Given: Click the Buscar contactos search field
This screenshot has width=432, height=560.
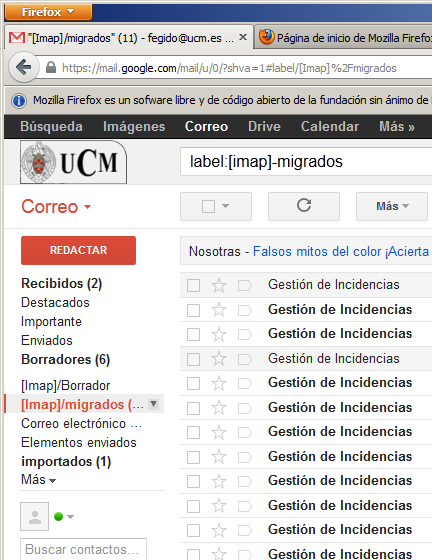Looking at the screenshot, I should click(83, 549).
